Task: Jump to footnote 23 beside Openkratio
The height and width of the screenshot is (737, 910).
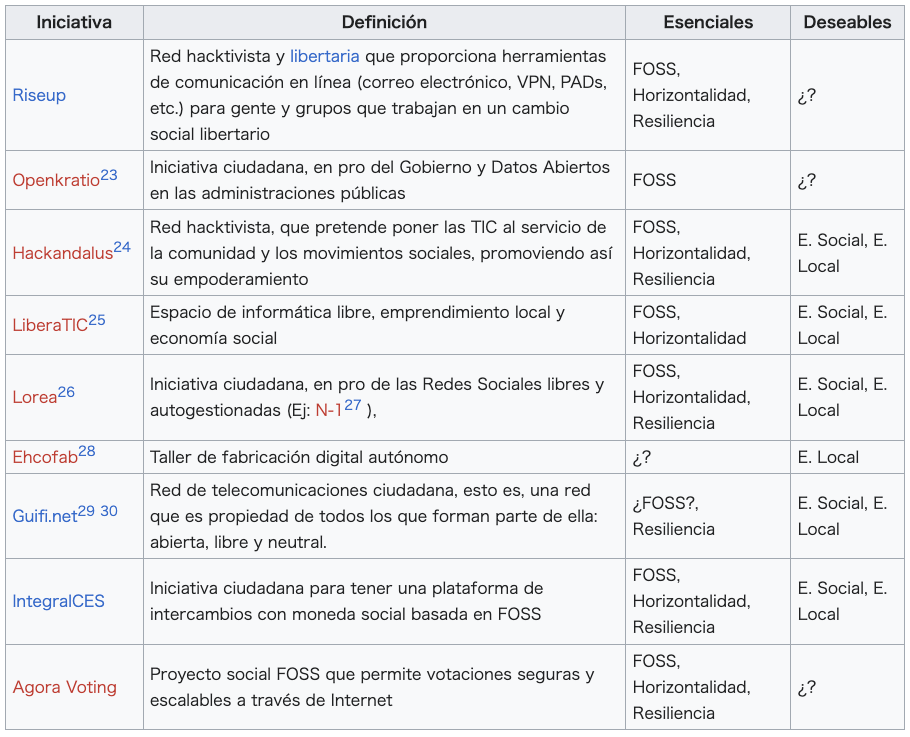Action: click(x=109, y=175)
